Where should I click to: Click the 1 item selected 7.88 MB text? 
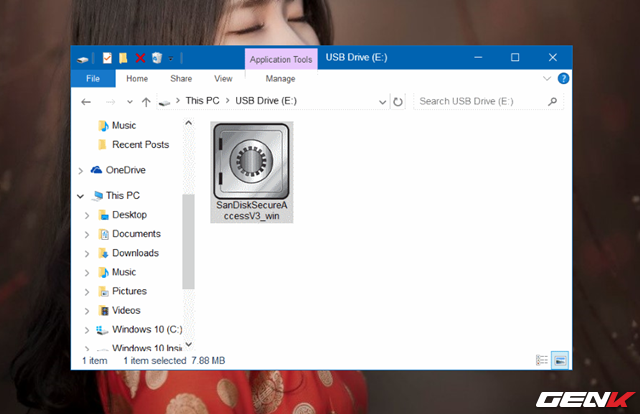tap(174, 361)
